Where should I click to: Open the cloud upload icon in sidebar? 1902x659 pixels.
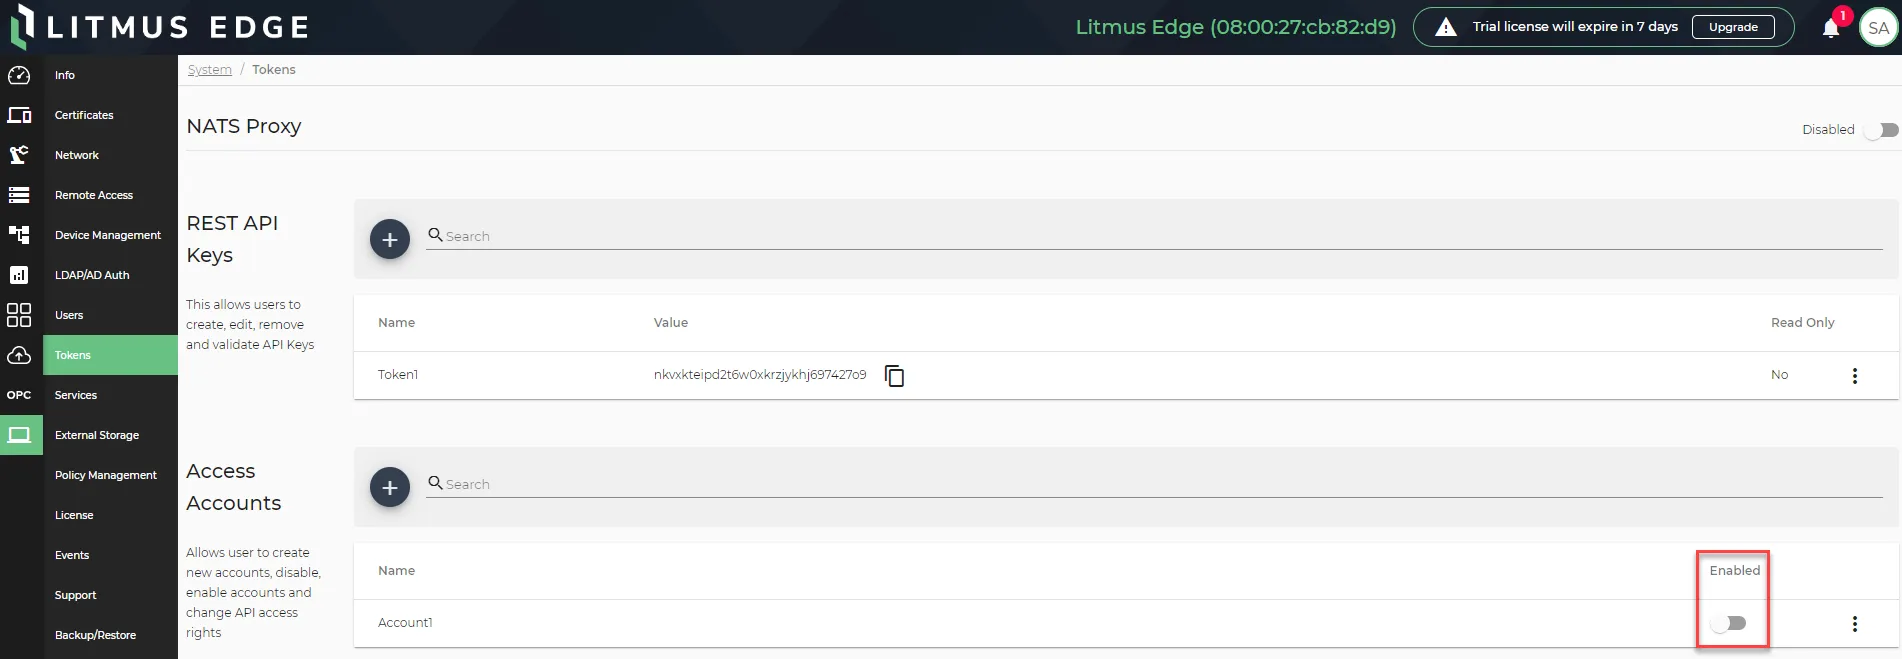coord(19,355)
